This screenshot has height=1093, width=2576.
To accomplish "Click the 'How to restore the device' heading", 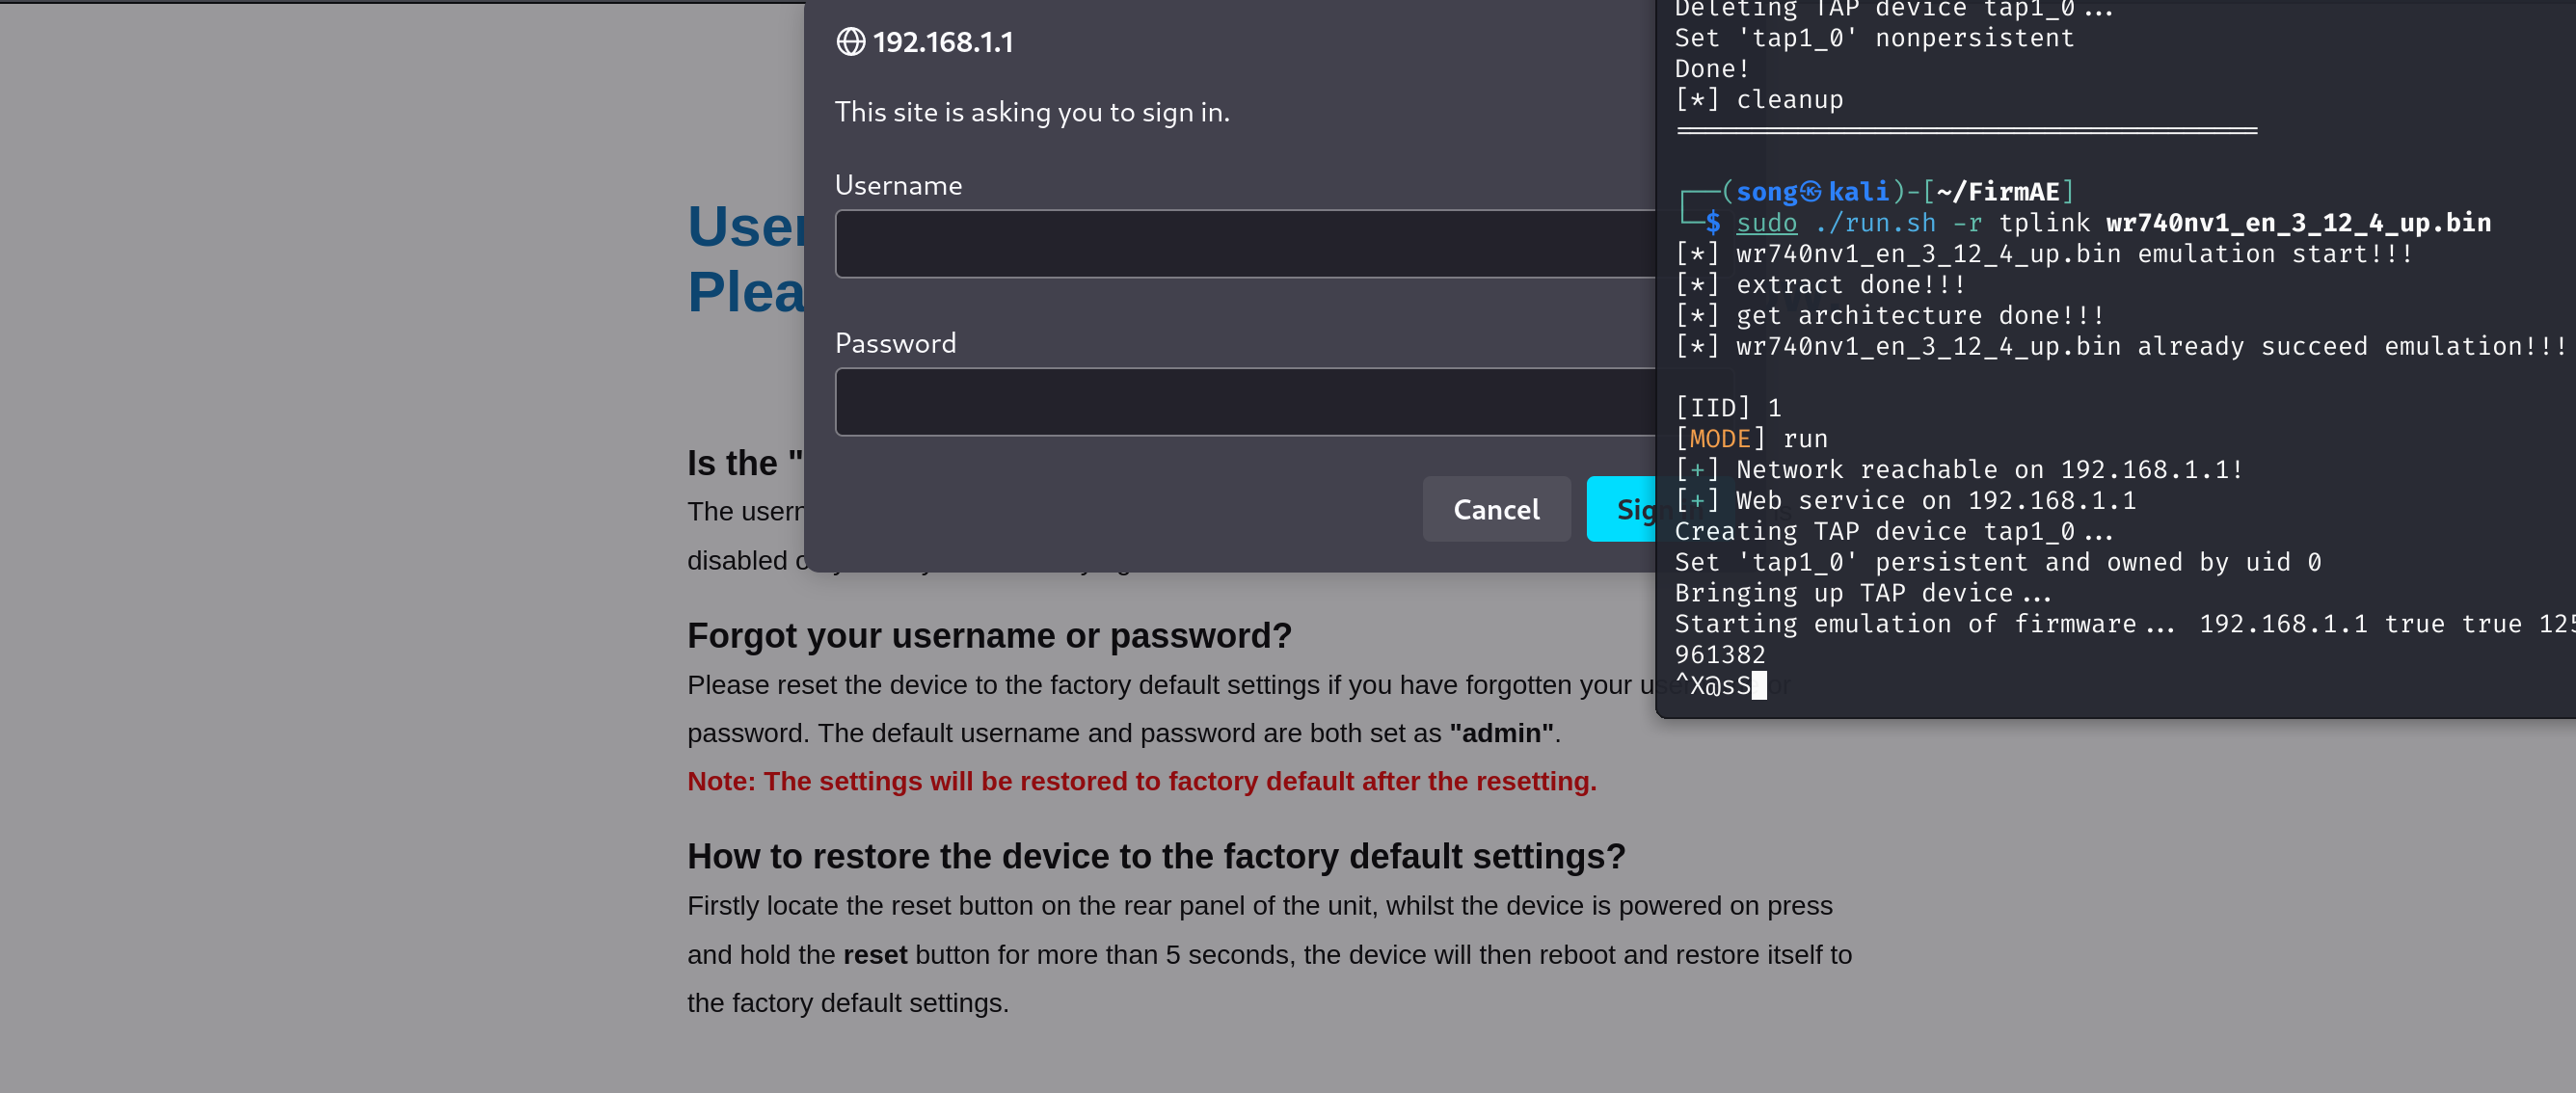I will point(1156,857).
